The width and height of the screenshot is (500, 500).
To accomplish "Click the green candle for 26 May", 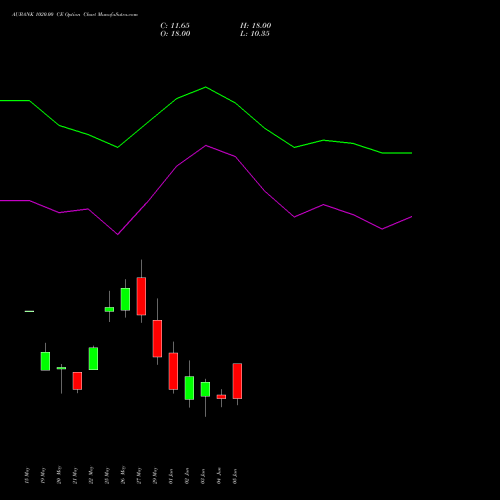I will point(125,299).
